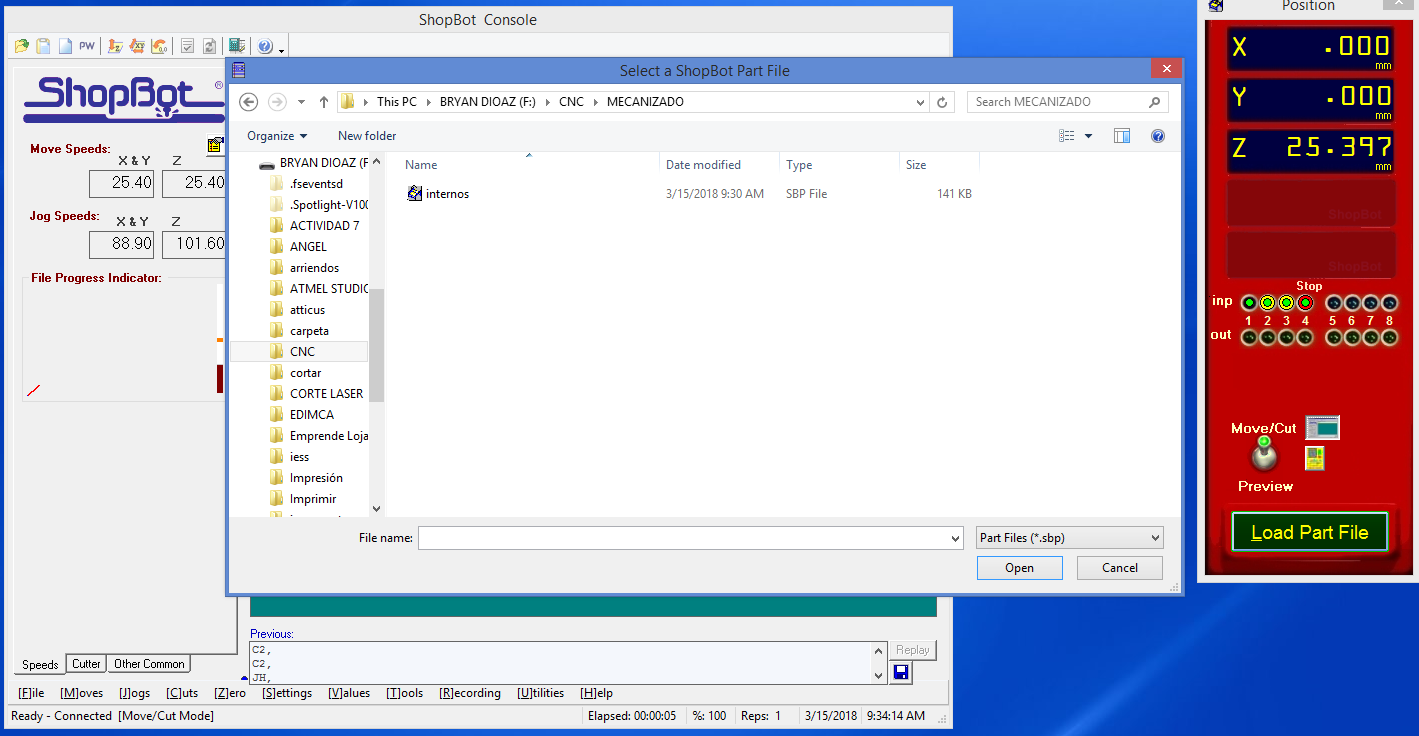This screenshot has height=736, width=1419.
Task: Open the [F]ile menu
Action: point(31,693)
